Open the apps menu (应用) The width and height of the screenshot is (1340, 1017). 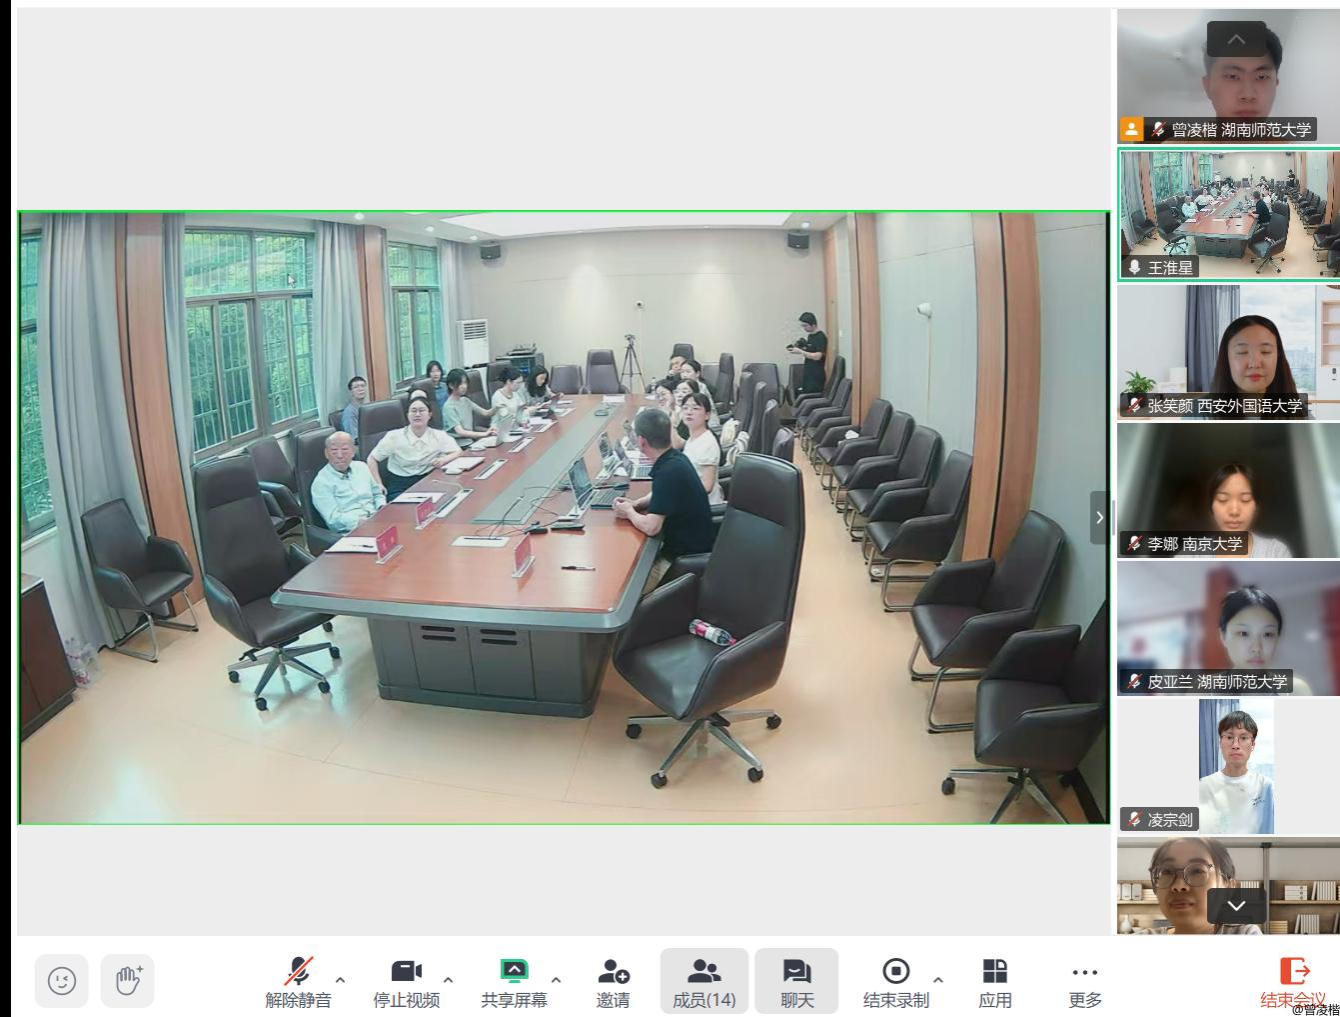tap(995, 981)
